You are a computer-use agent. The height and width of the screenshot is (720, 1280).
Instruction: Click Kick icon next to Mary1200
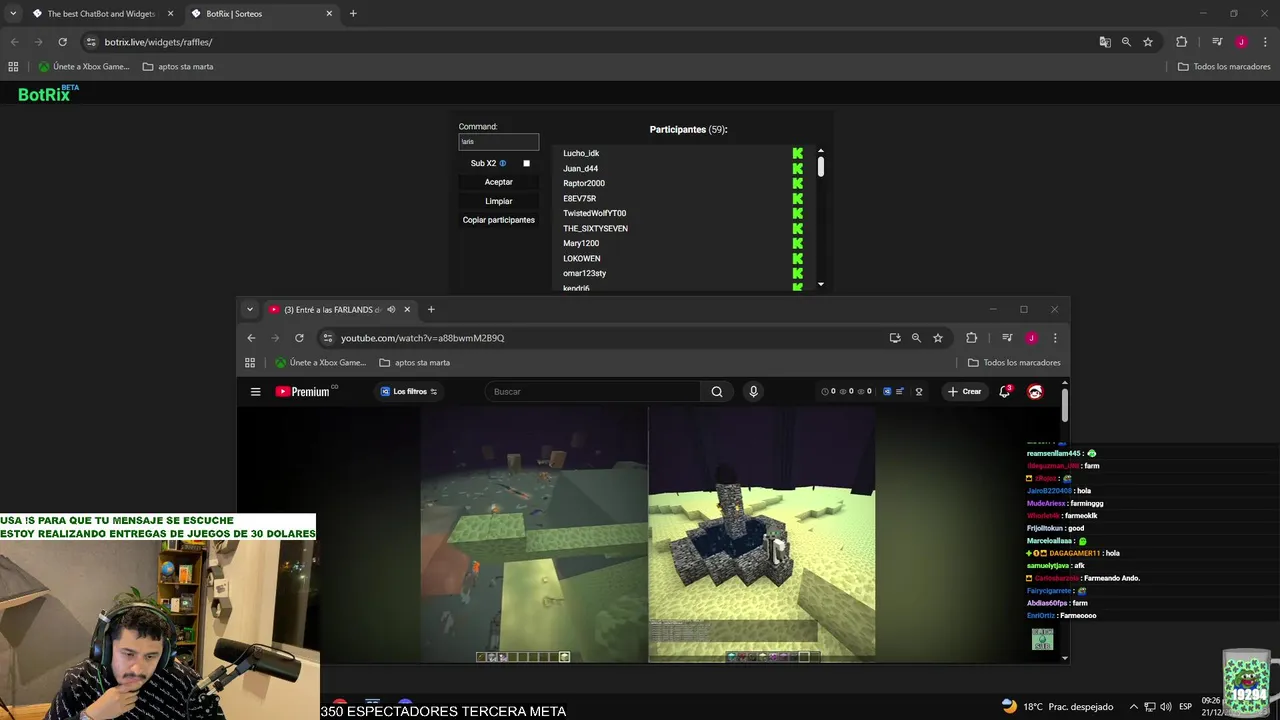(x=797, y=243)
